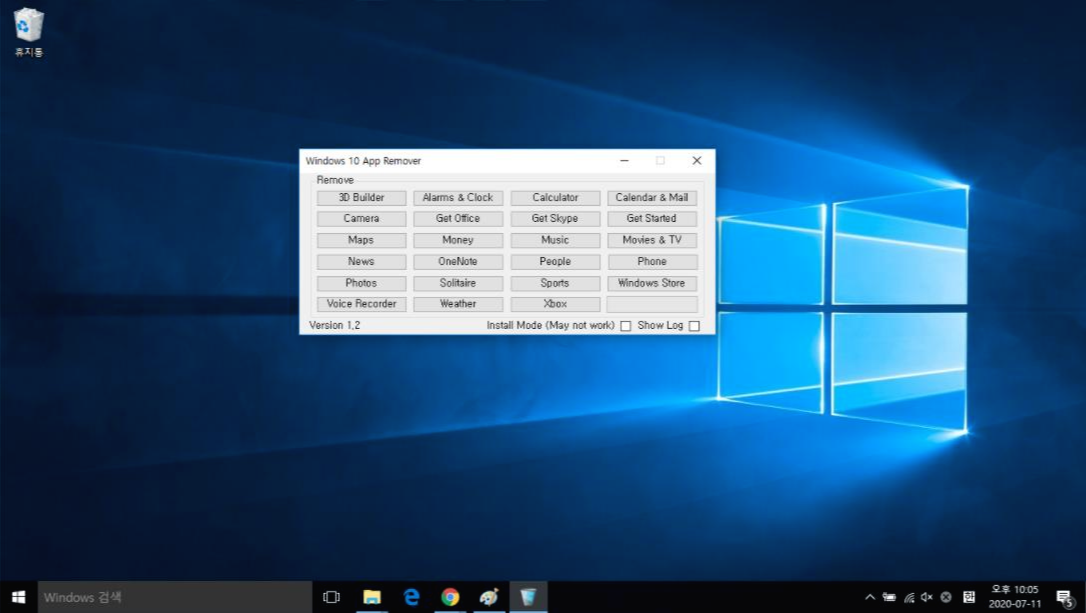
Task: Click the Task View taskbar icon
Action: (331, 597)
